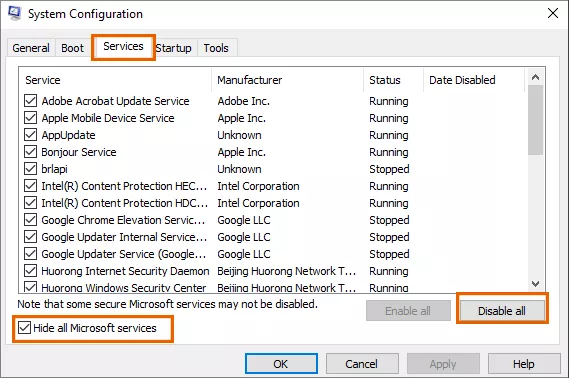Uncheck Huorong Internet Security Daemon checkbox
Image resolution: width=569 pixels, height=378 pixels.
(30, 271)
